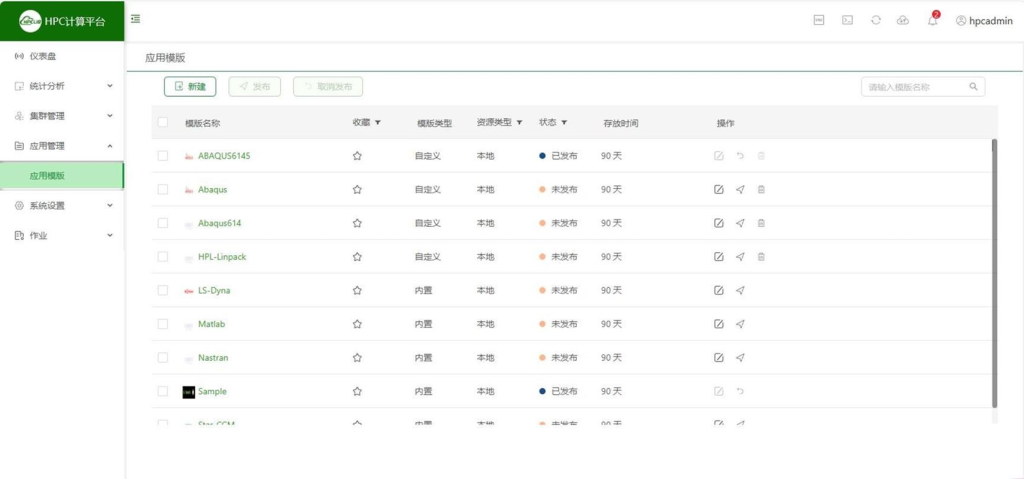This screenshot has height=479, width=1024.
Task: Expand the 统计分析 sidebar menu
Action: coord(62,86)
